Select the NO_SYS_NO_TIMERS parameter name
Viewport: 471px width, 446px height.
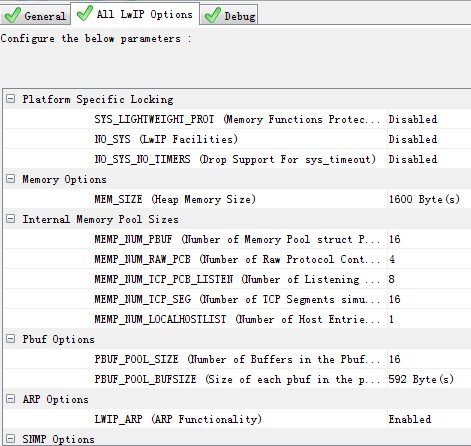coord(235,159)
